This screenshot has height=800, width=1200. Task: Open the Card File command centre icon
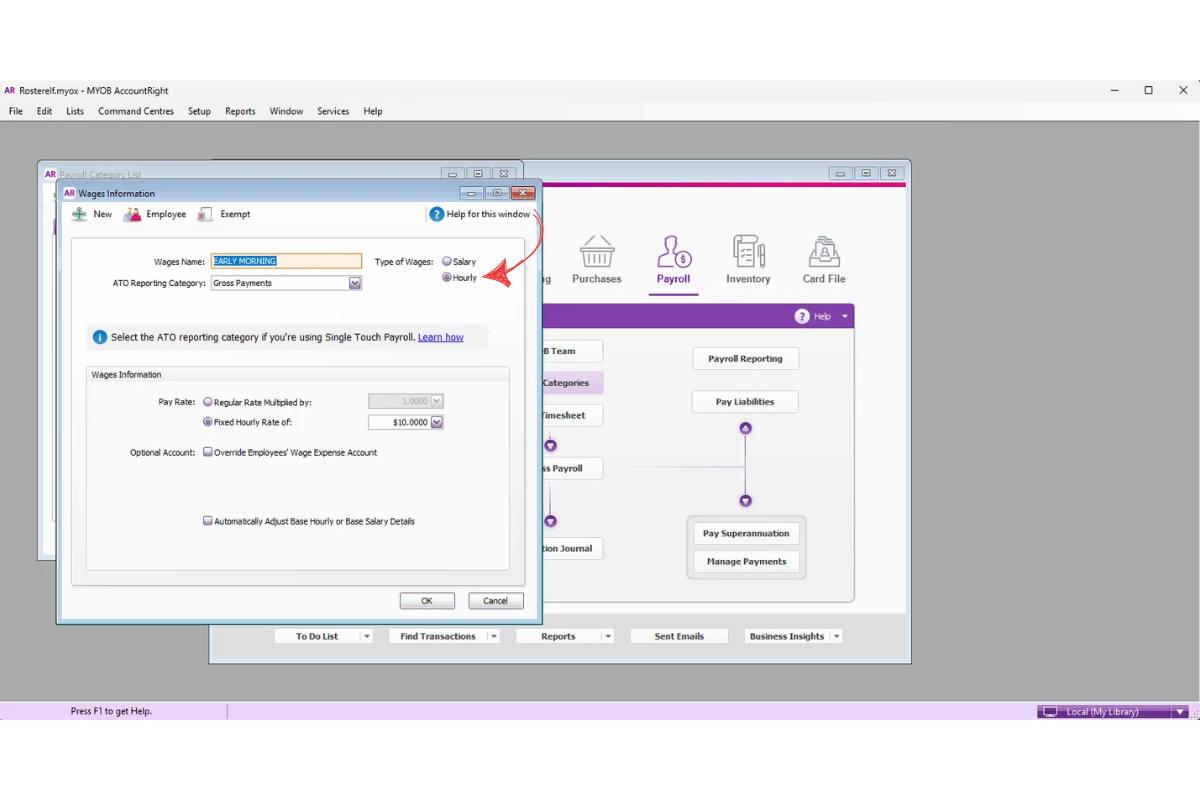point(824,252)
